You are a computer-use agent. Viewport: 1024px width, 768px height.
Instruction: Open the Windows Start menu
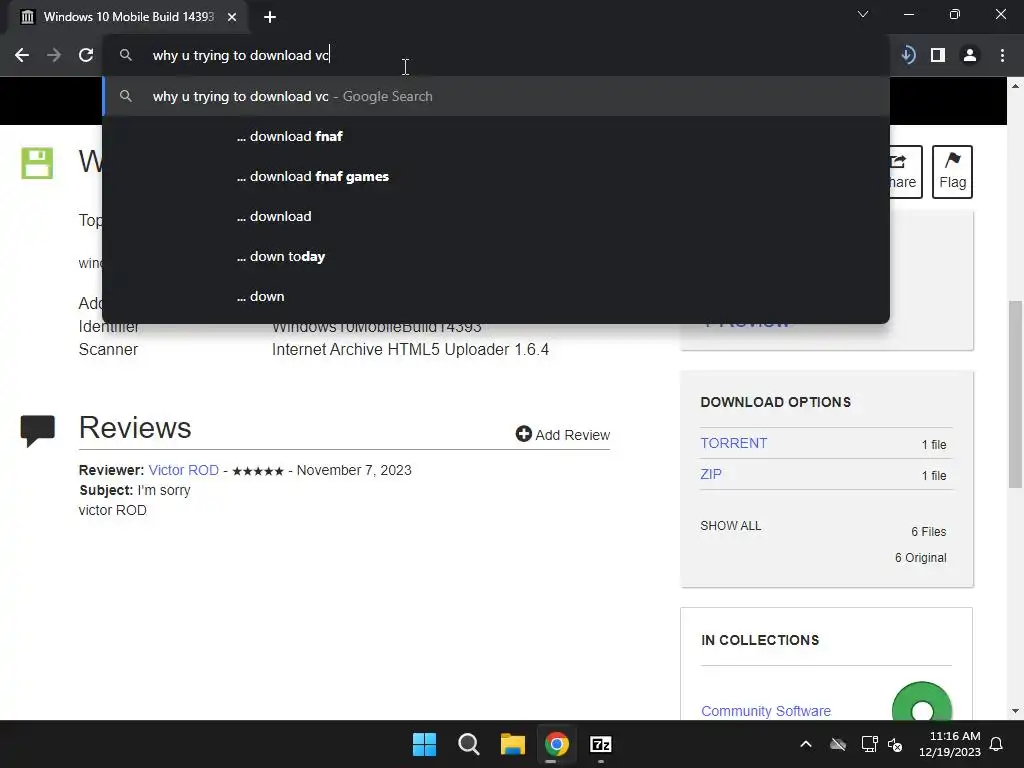coord(424,744)
